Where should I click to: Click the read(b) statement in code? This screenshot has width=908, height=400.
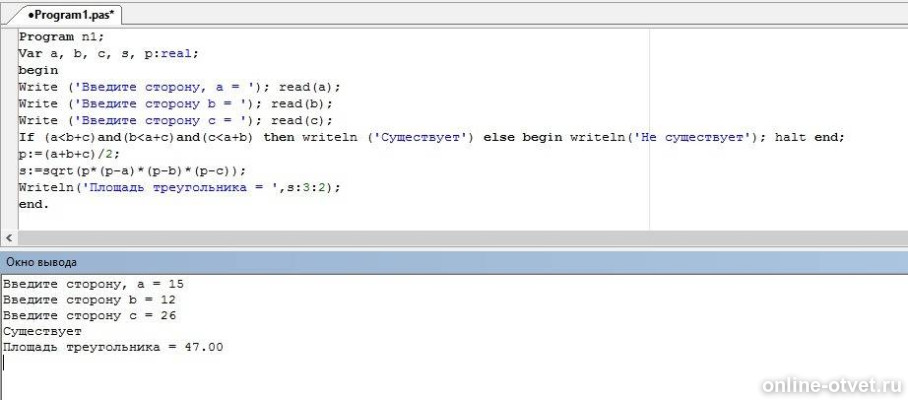point(301,103)
